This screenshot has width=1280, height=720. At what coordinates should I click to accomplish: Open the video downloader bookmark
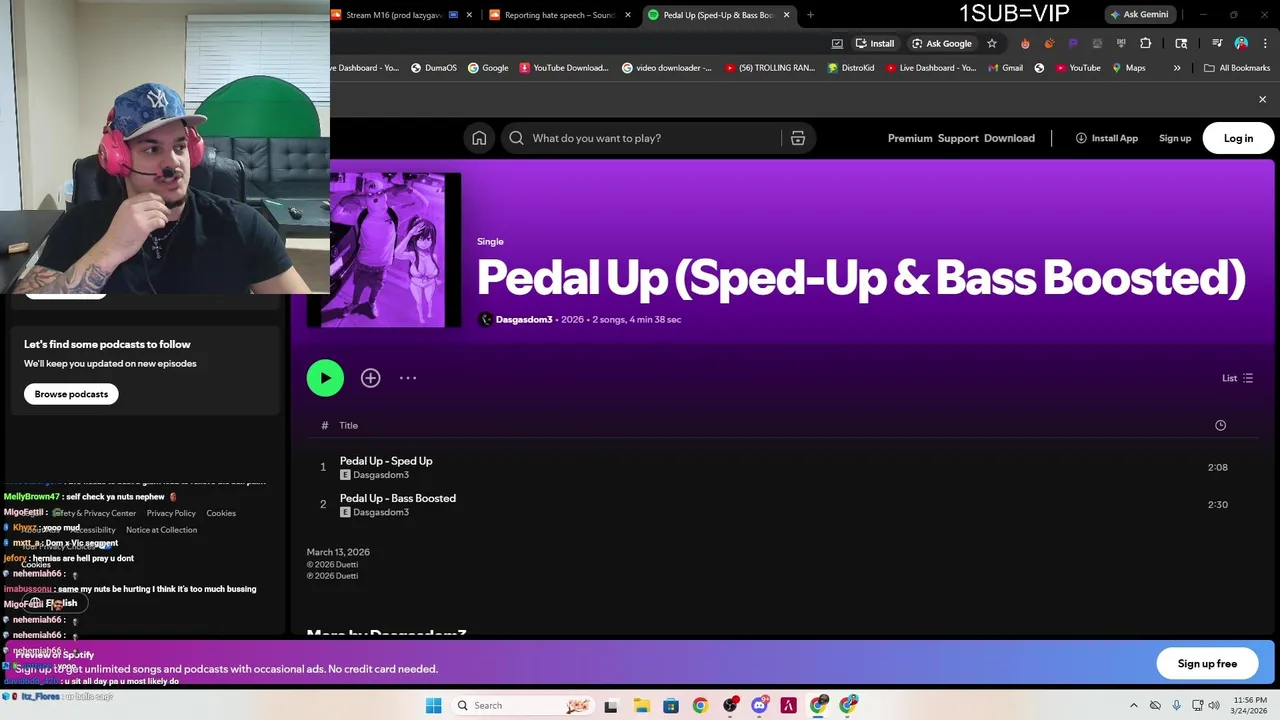[x=667, y=68]
